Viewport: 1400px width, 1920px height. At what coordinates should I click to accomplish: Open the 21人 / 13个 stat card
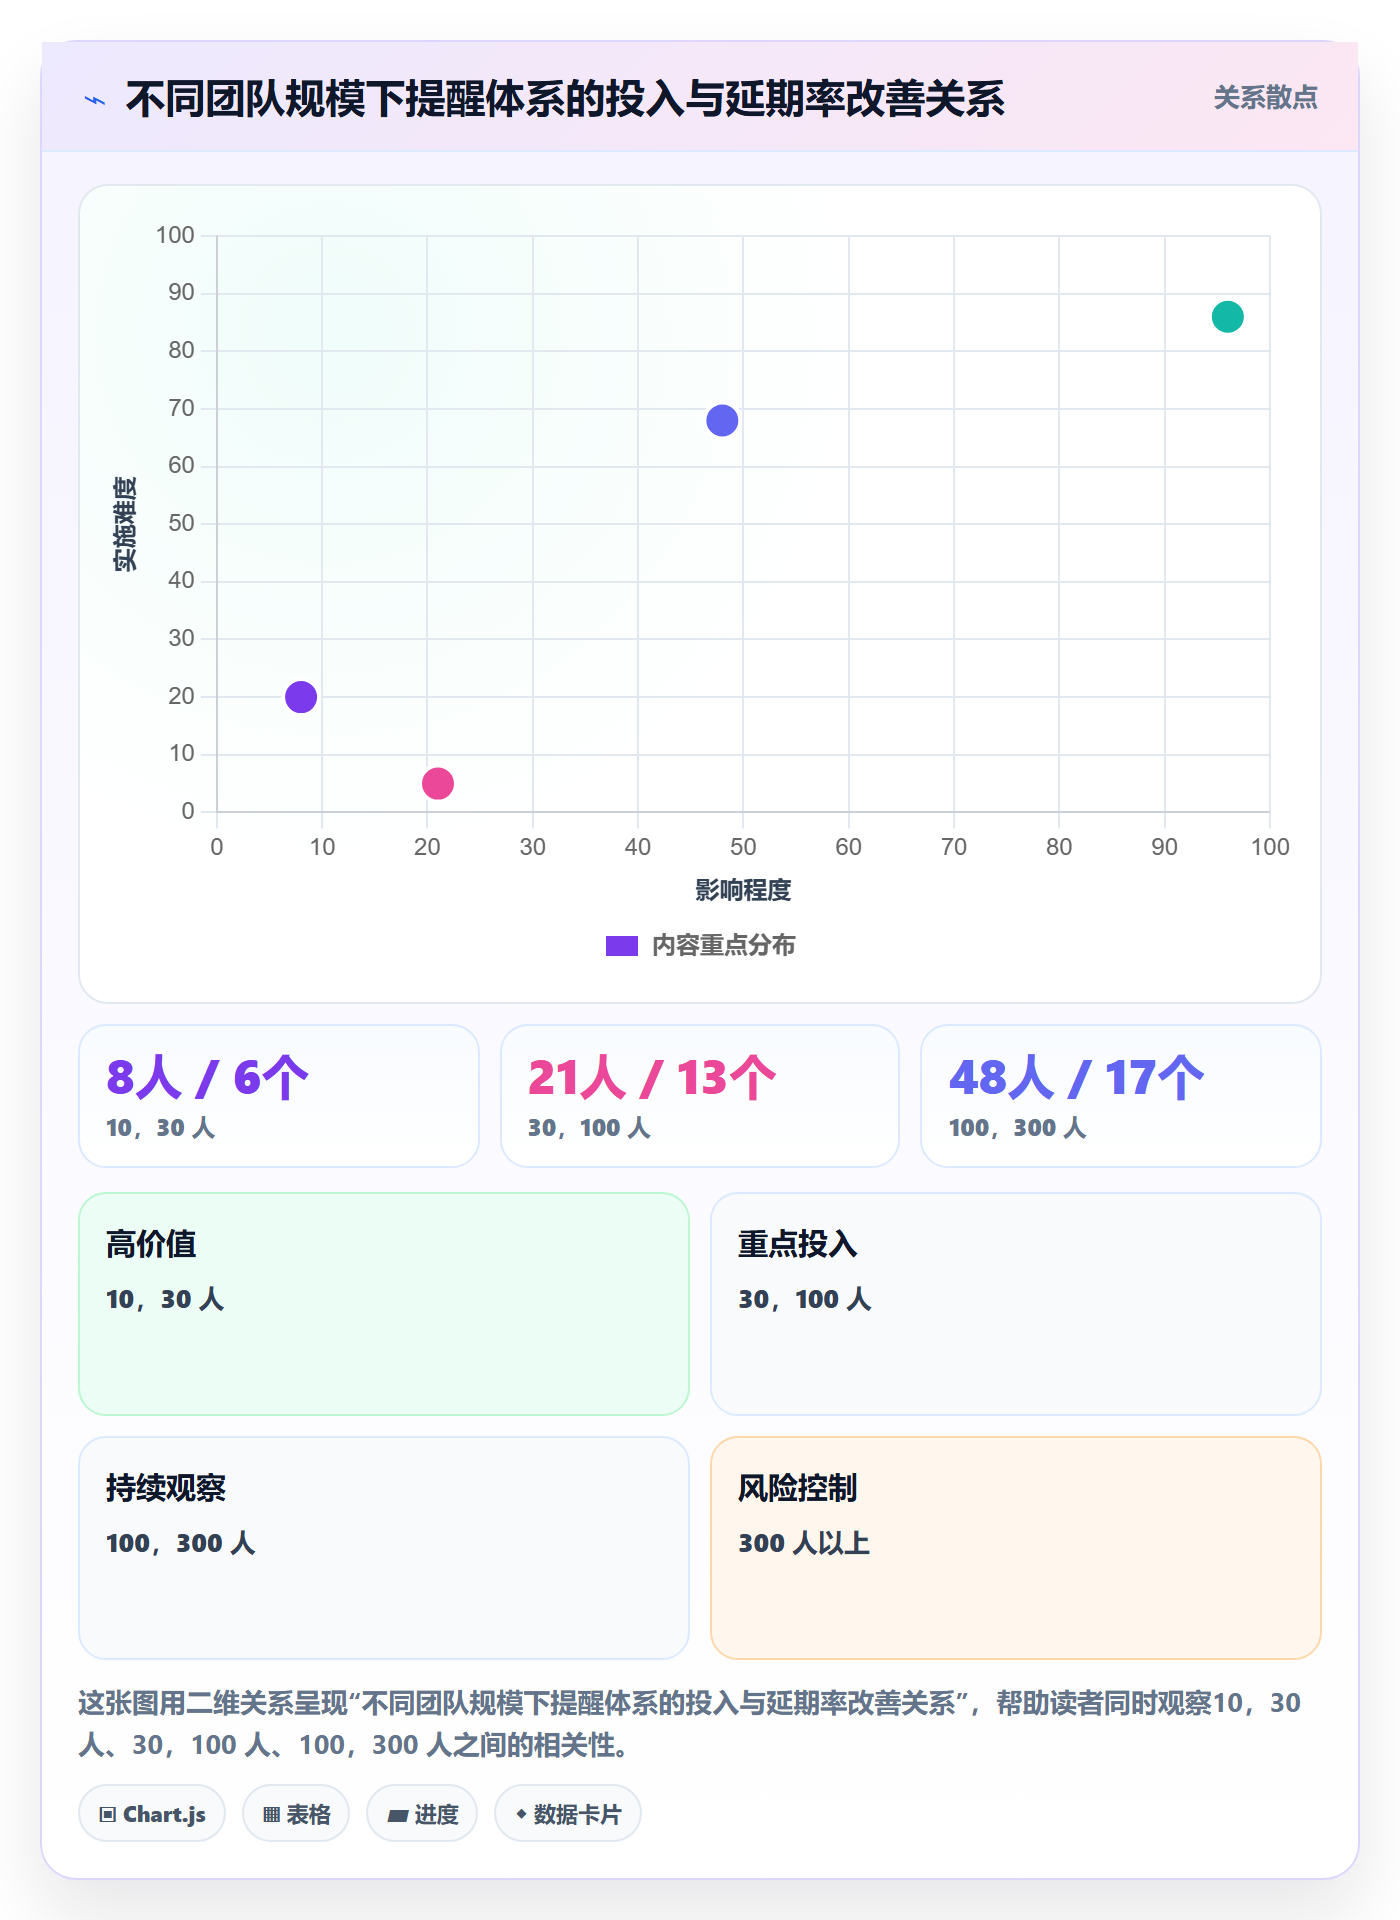coord(700,1096)
